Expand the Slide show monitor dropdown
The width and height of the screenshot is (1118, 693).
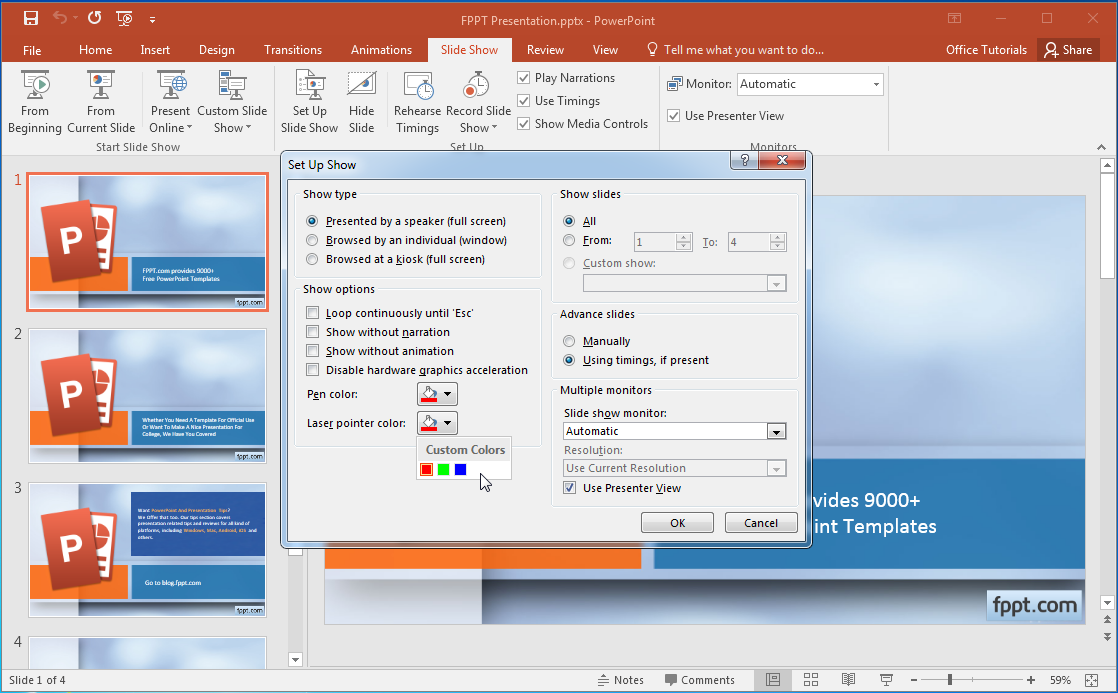tap(776, 431)
